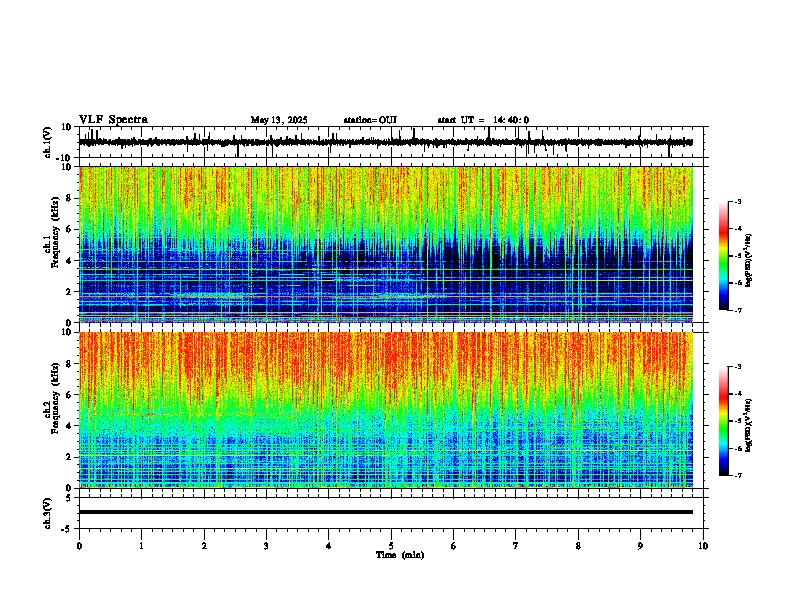Click the "ch.1(V)" waveform axis label
Image resolution: width=792 pixels, height=612 pixels.
(x=48, y=142)
